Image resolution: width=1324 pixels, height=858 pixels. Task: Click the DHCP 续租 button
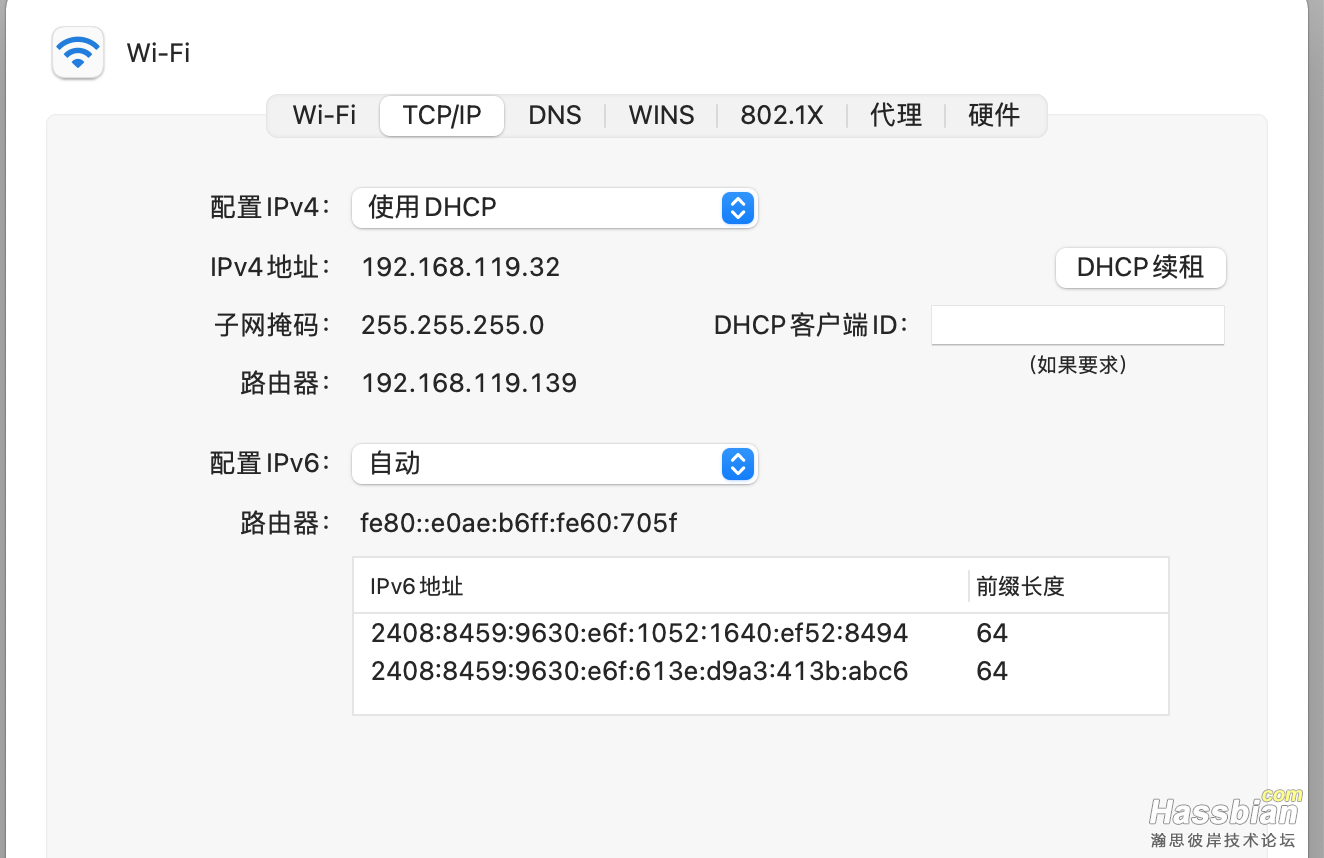[1141, 267]
